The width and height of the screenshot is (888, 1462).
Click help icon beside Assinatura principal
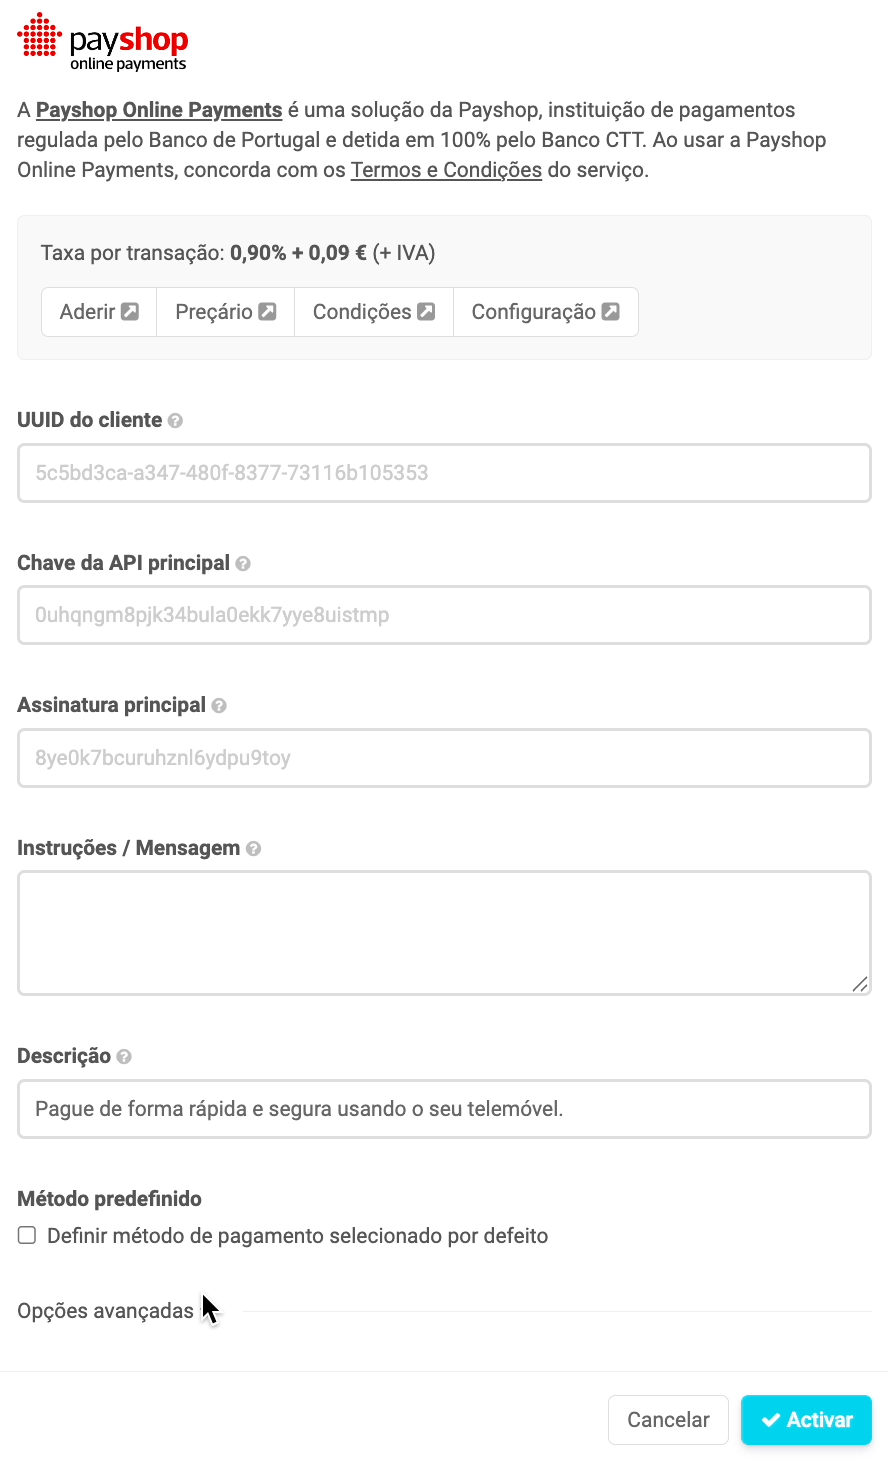pyautogui.click(x=219, y=706)
